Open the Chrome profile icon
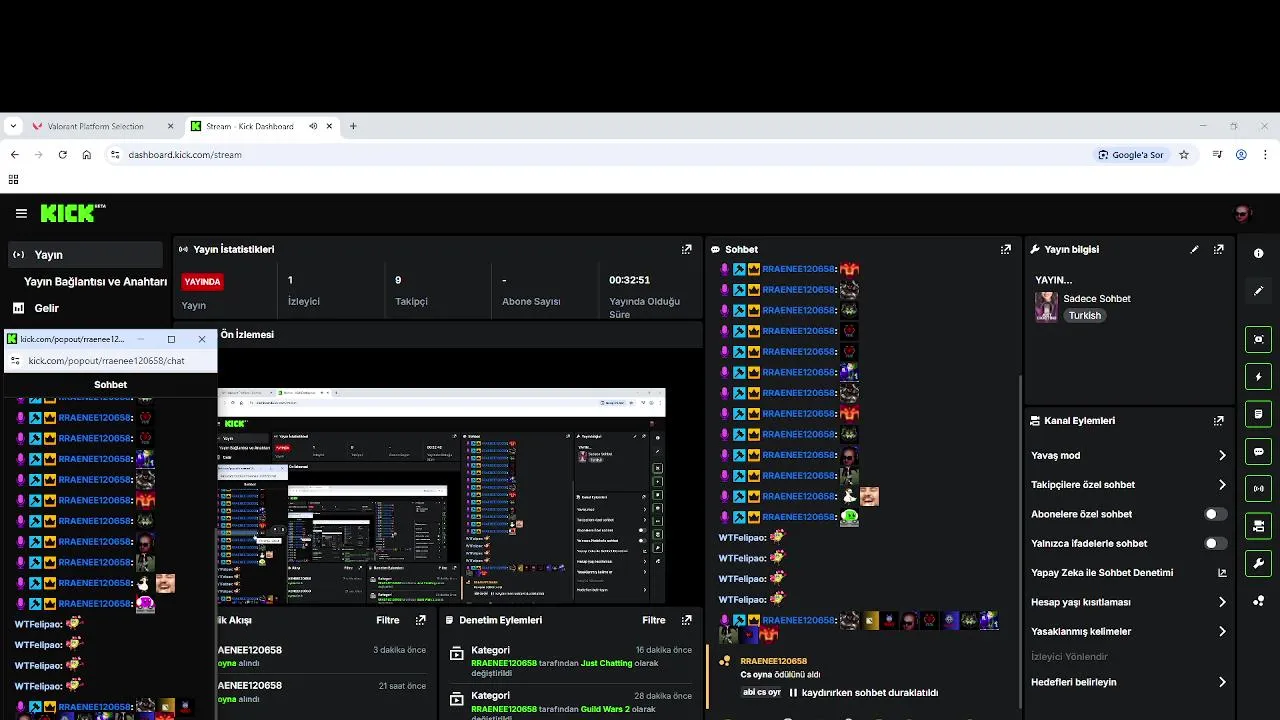1280x720 pixels. click(x=1241, y=155)
